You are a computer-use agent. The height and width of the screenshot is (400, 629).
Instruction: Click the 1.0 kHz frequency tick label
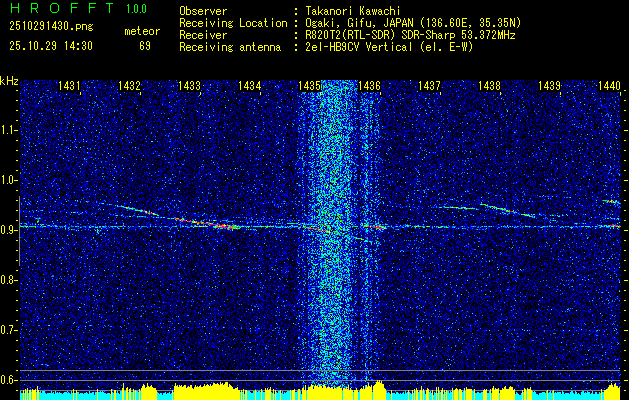tap(8, 180)
